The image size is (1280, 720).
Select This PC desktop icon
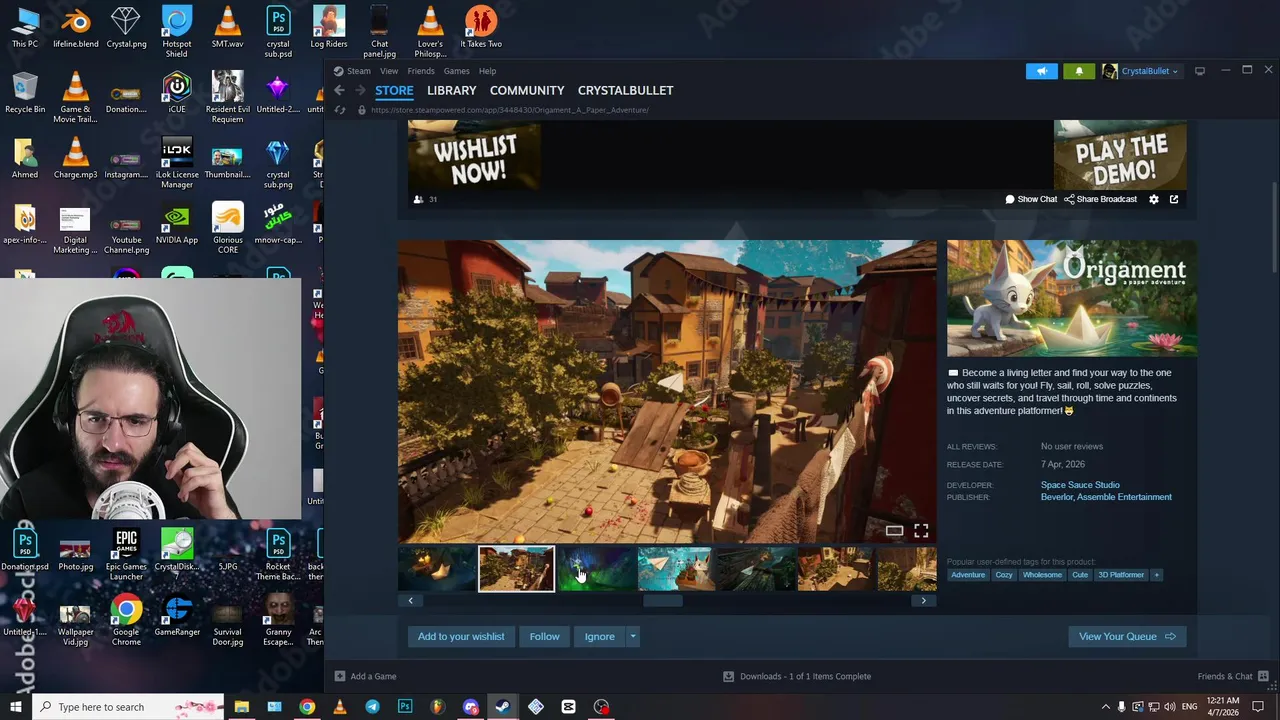tap(25, 28)
